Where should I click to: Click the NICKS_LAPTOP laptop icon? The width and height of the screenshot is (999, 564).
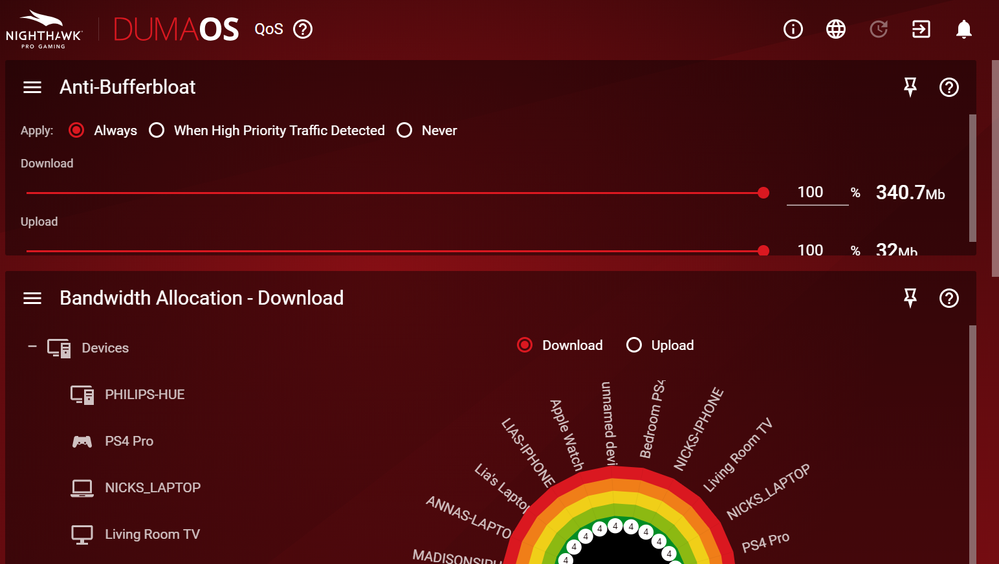[82, 488]
